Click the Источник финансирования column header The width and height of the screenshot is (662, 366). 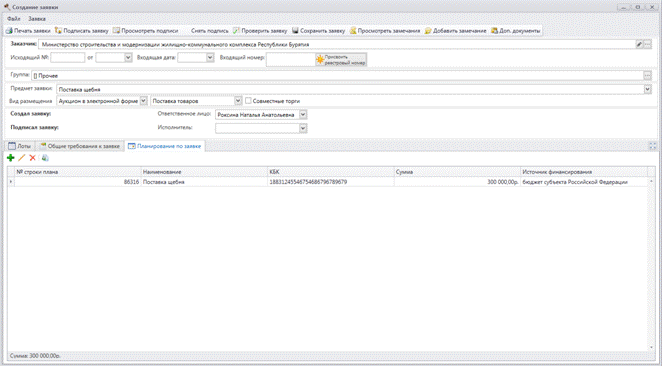tap(584, 172)
